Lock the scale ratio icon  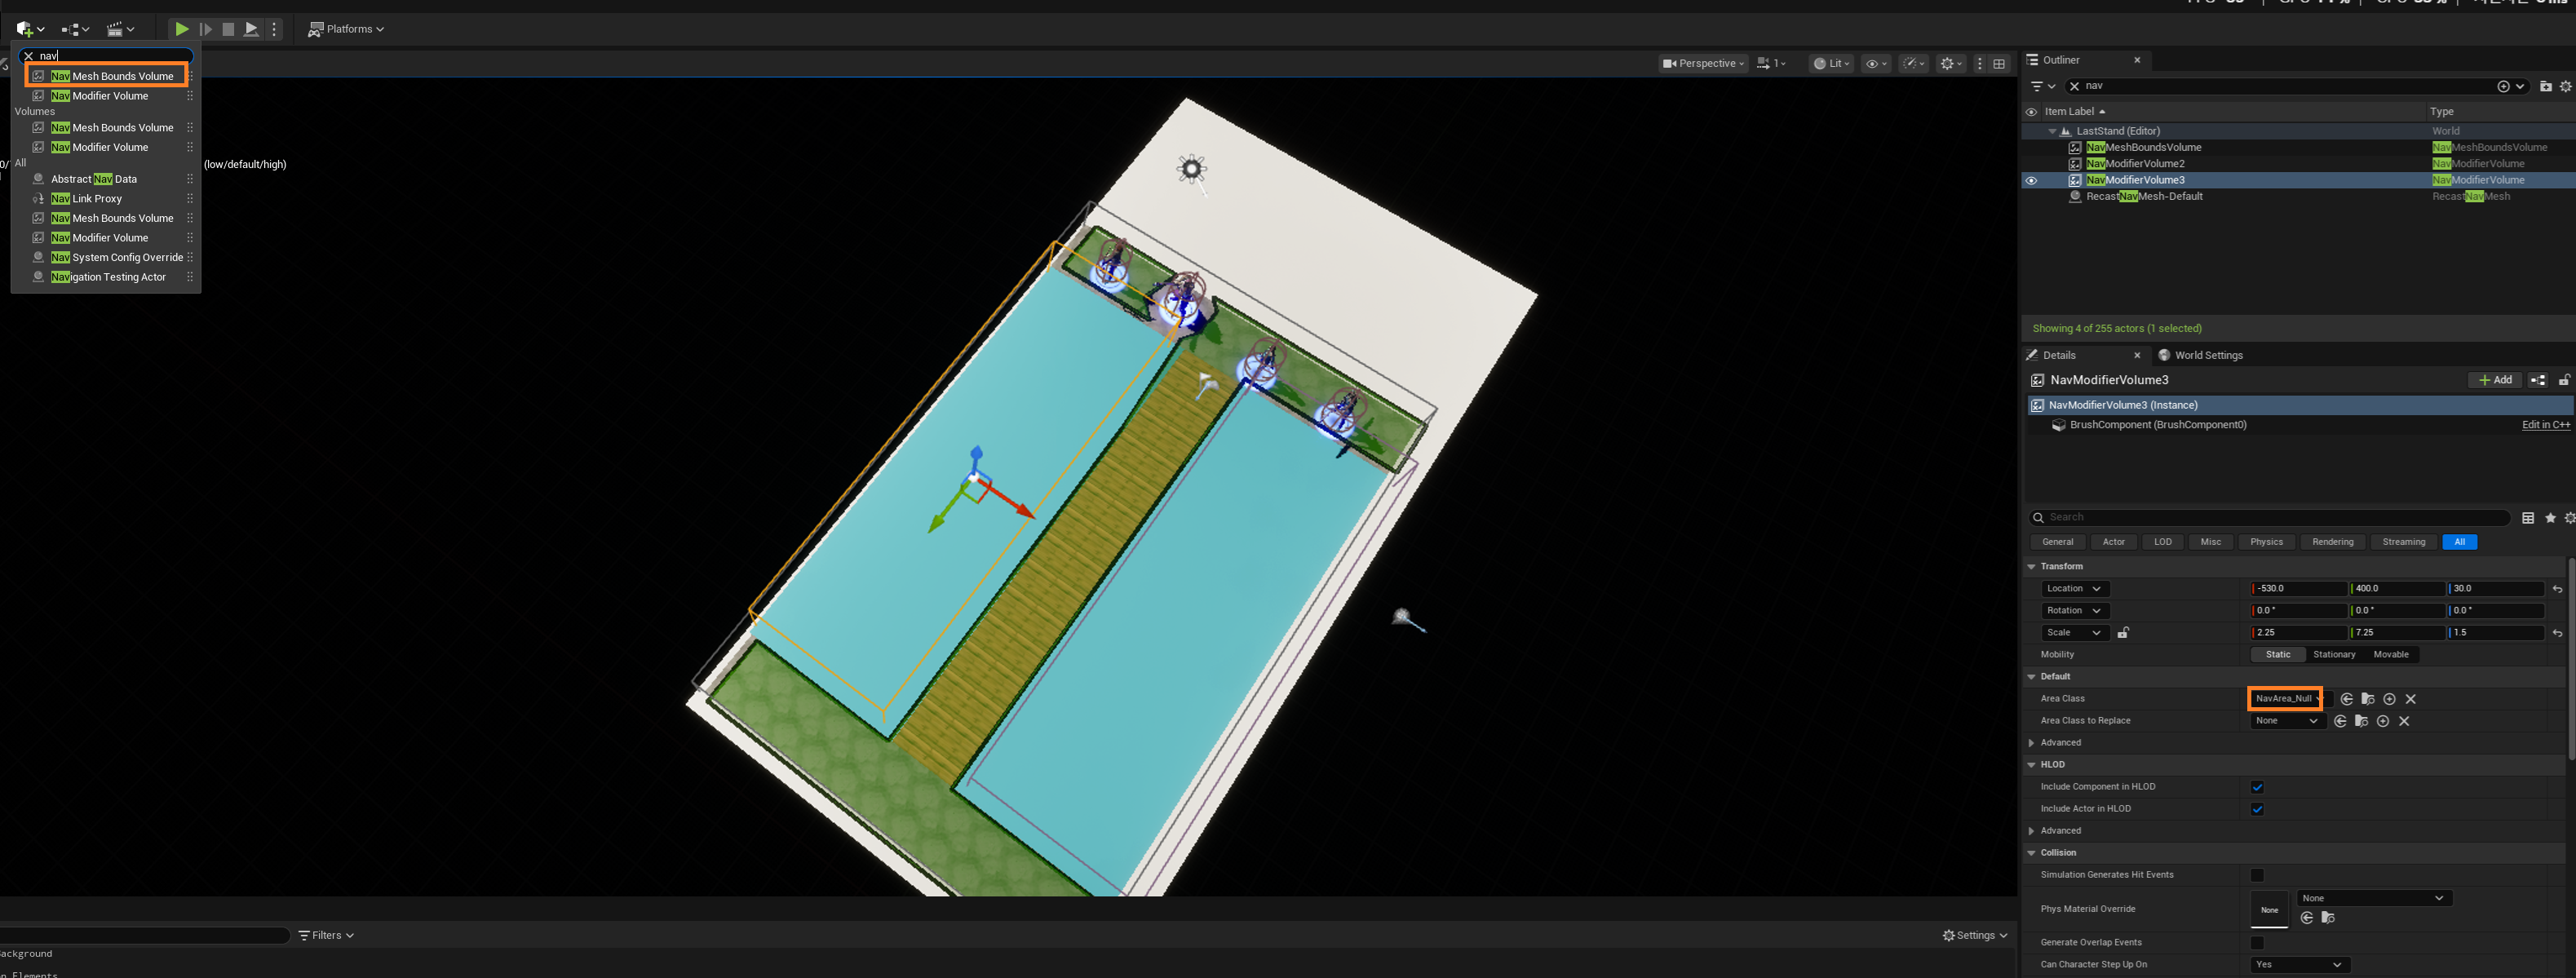(2123, 633)
